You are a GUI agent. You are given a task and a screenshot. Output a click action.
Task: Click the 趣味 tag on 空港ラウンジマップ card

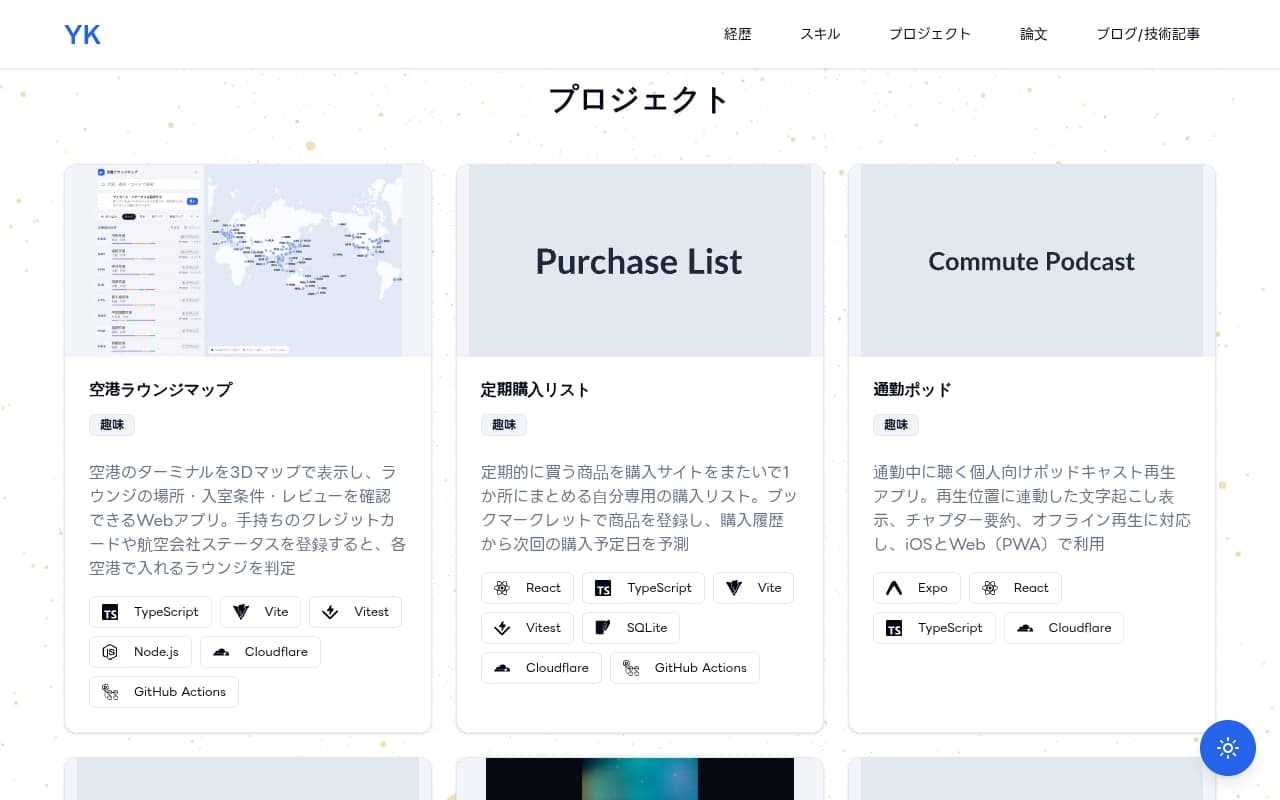tap(112, 425)
